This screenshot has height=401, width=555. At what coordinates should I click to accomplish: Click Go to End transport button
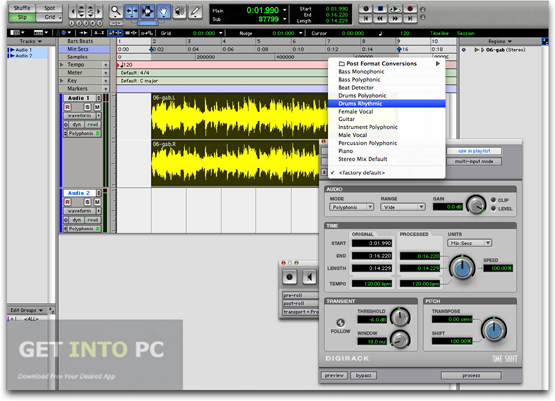(x=410, y=18)
